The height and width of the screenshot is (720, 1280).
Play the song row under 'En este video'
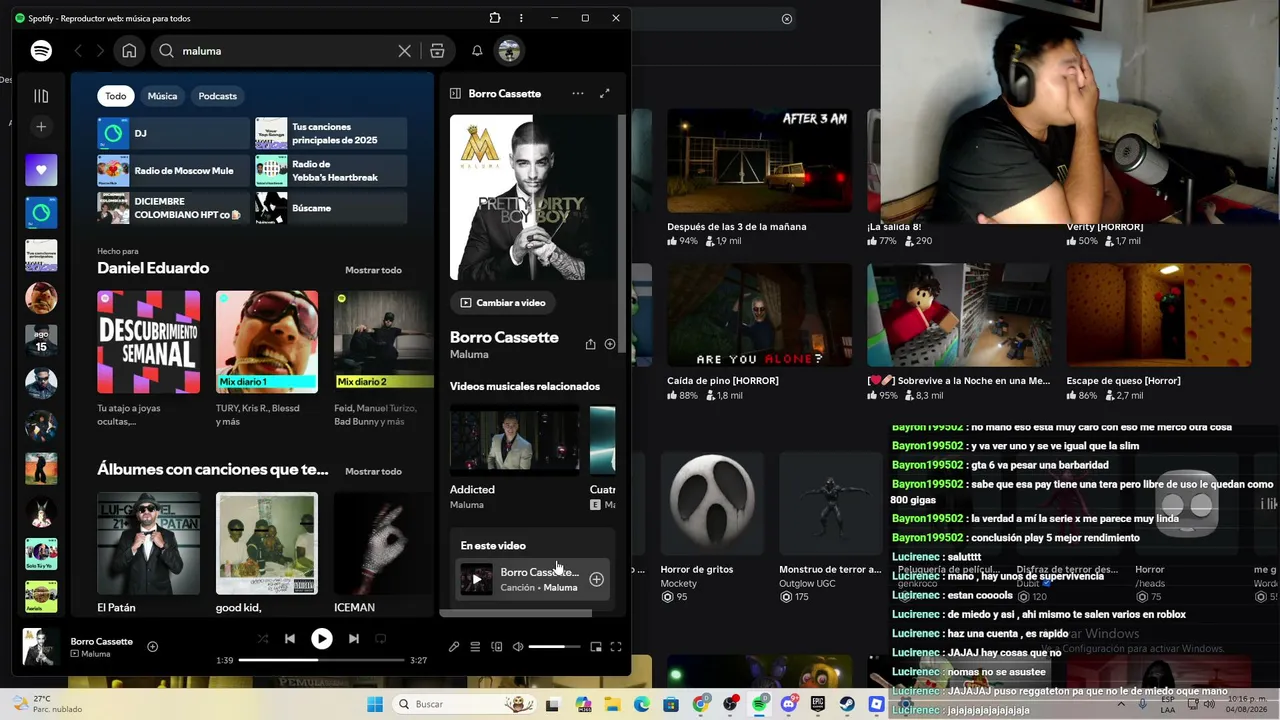pyautogui.click(x=532, y=579)
